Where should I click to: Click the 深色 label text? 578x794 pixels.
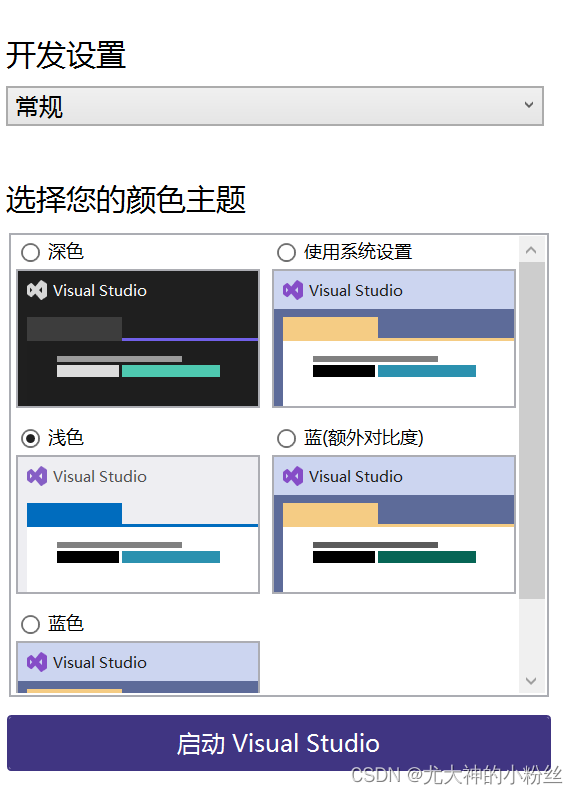(66, 252)
